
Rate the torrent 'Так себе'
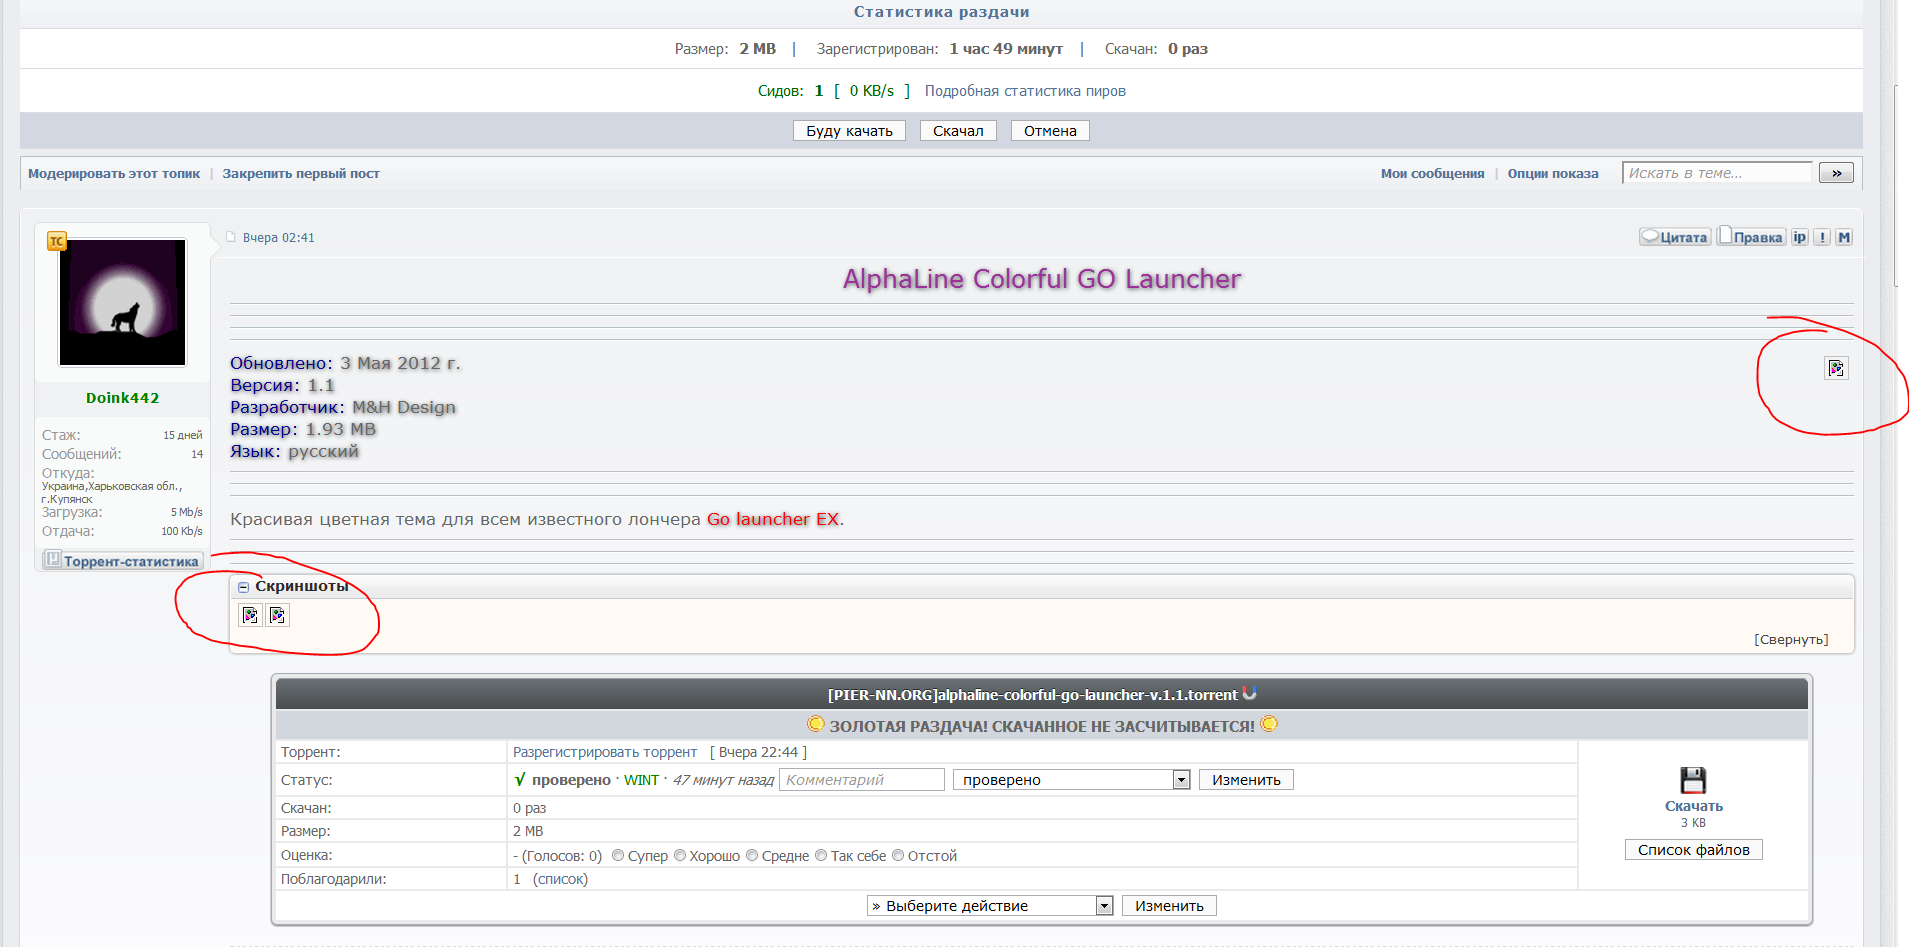(821, 855)
